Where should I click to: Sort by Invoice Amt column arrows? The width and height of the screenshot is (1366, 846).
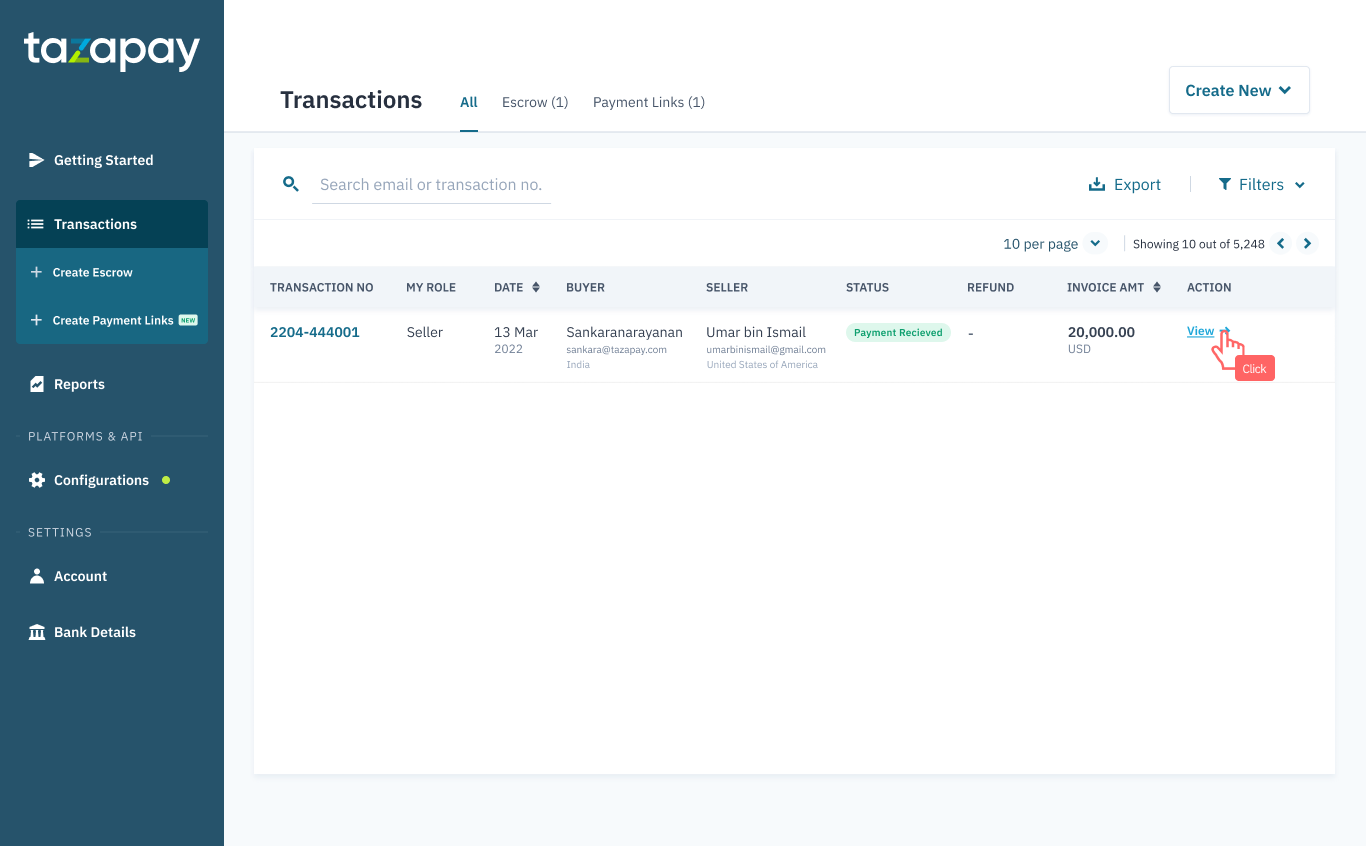1157,287
